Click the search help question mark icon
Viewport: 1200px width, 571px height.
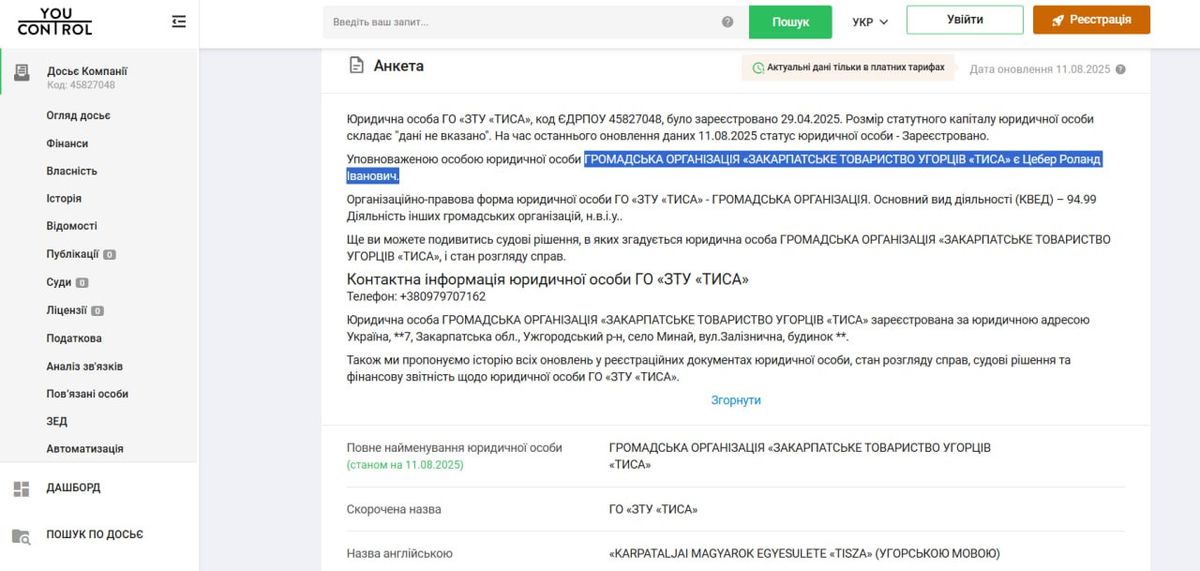click(728, 22)
